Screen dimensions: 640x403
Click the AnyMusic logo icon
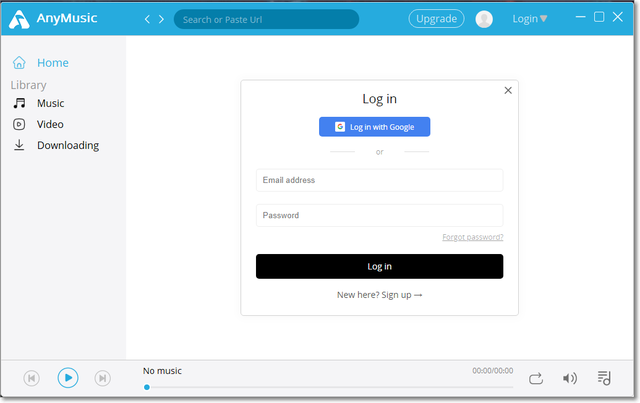[18, 19]
